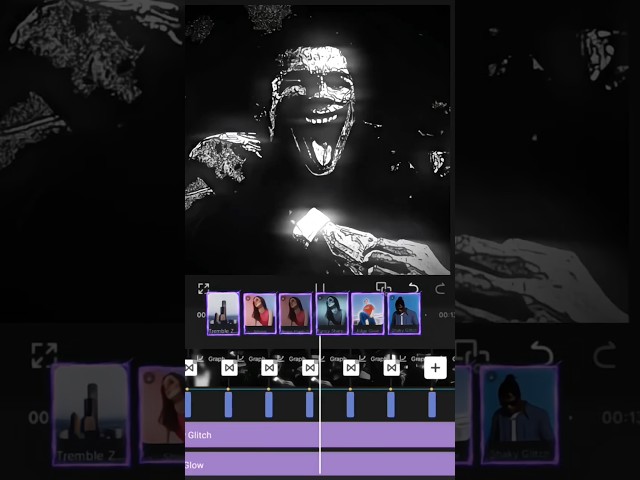
Task: Click the blue beat marker just left of playhead
Action: (x=310, y=404)
